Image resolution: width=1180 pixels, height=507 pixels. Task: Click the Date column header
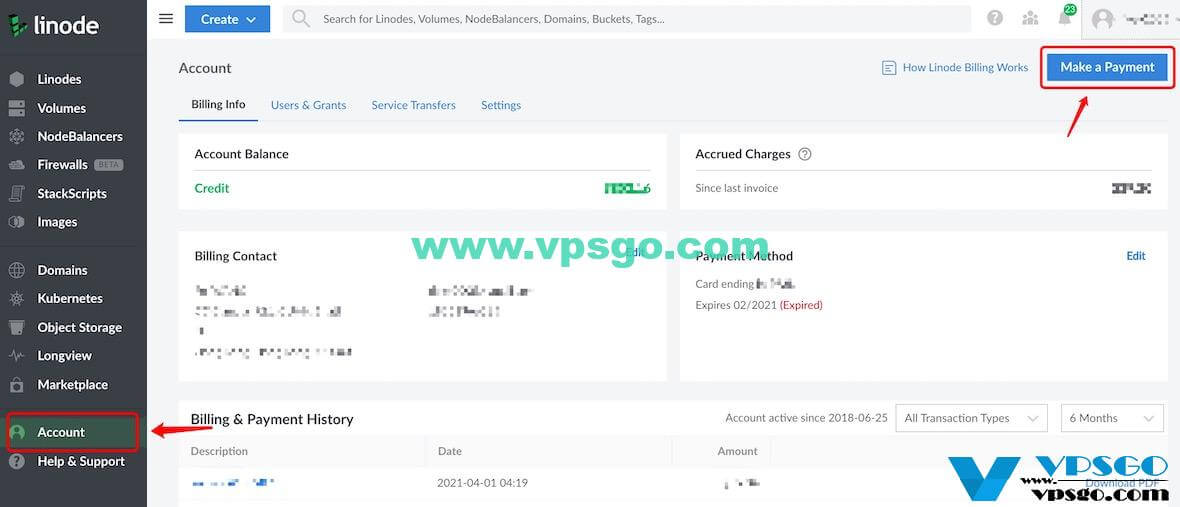[449, 451]
